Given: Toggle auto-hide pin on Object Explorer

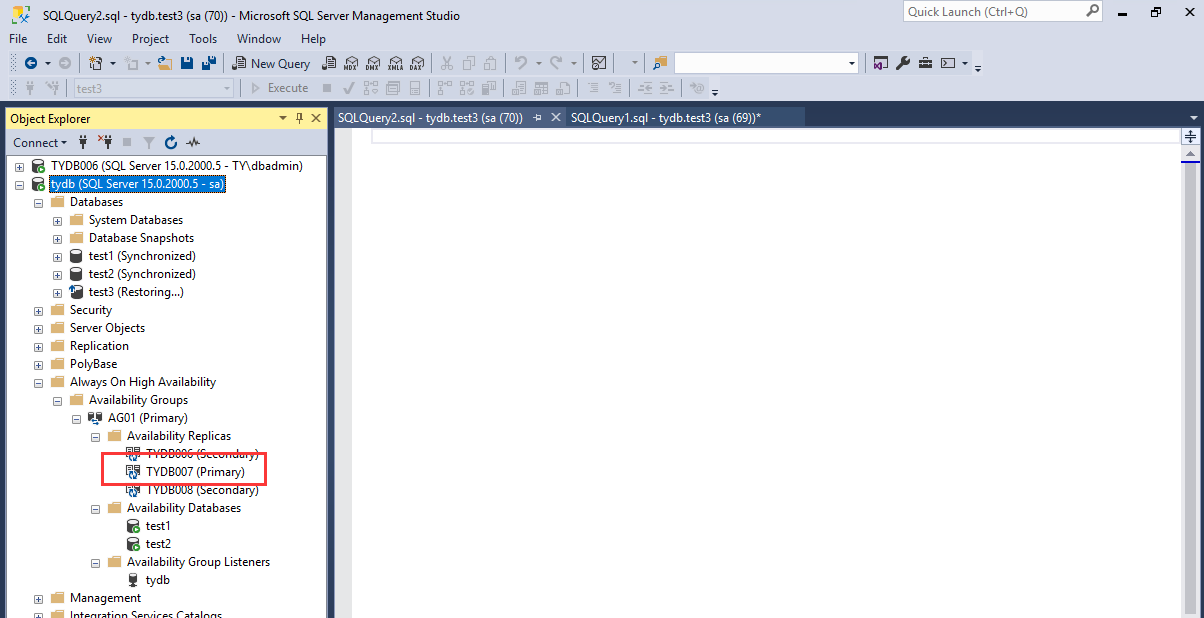Looking at the screenshot, I should click(299, 118).
